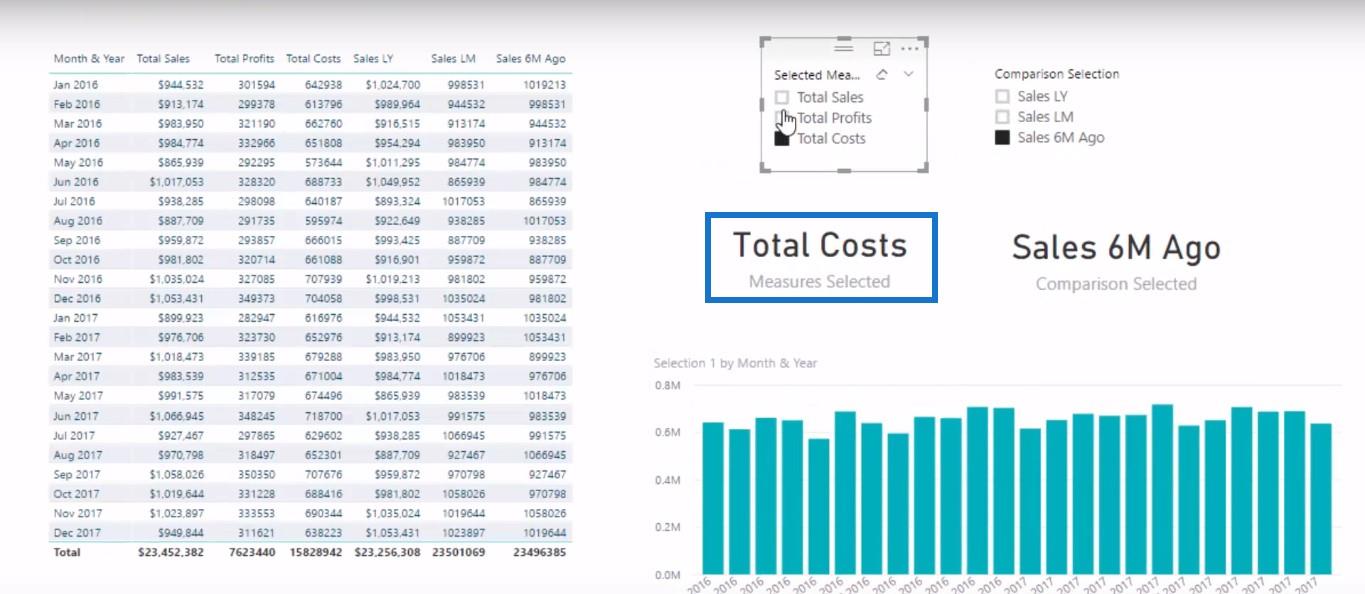1365x594 pixels.
Task: Click the 573644 Total Costs cell for May 2016
Action: pyautogui.click(x=323, y=163)
